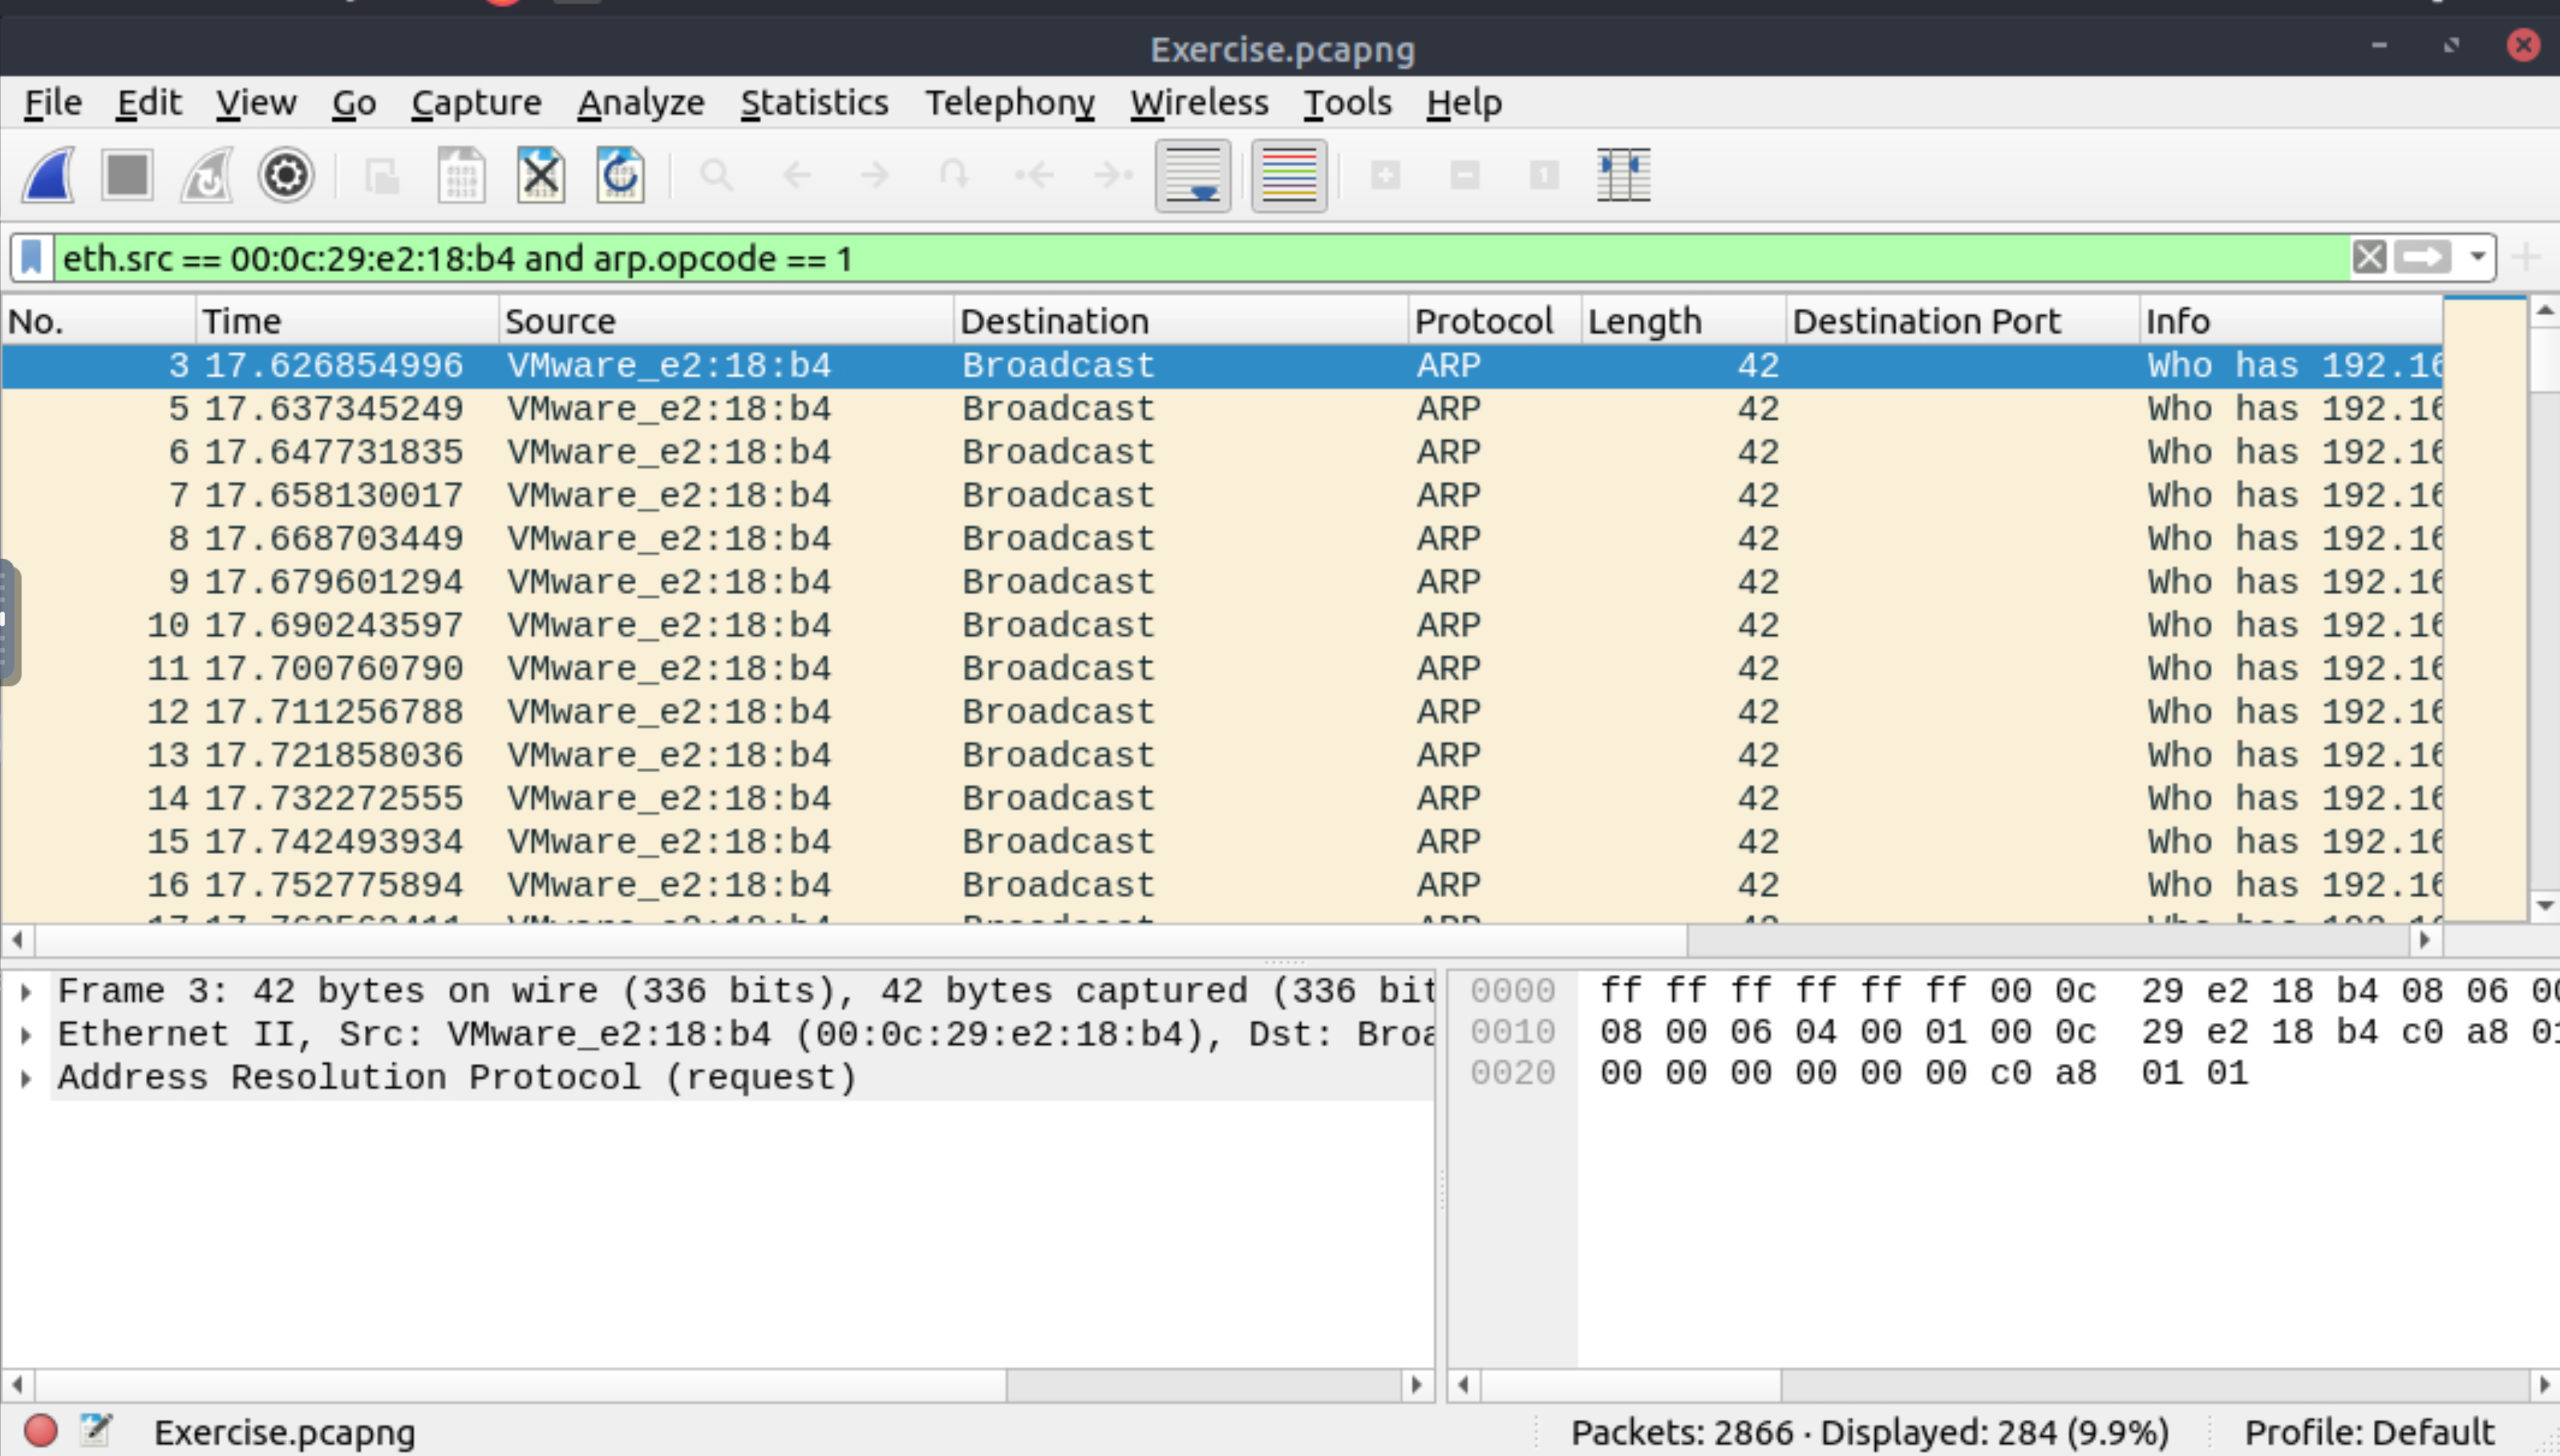The width and height of the screenshot is (2560, 1456).
Task: Select packet number 5 row
Action: [1222, 409]
